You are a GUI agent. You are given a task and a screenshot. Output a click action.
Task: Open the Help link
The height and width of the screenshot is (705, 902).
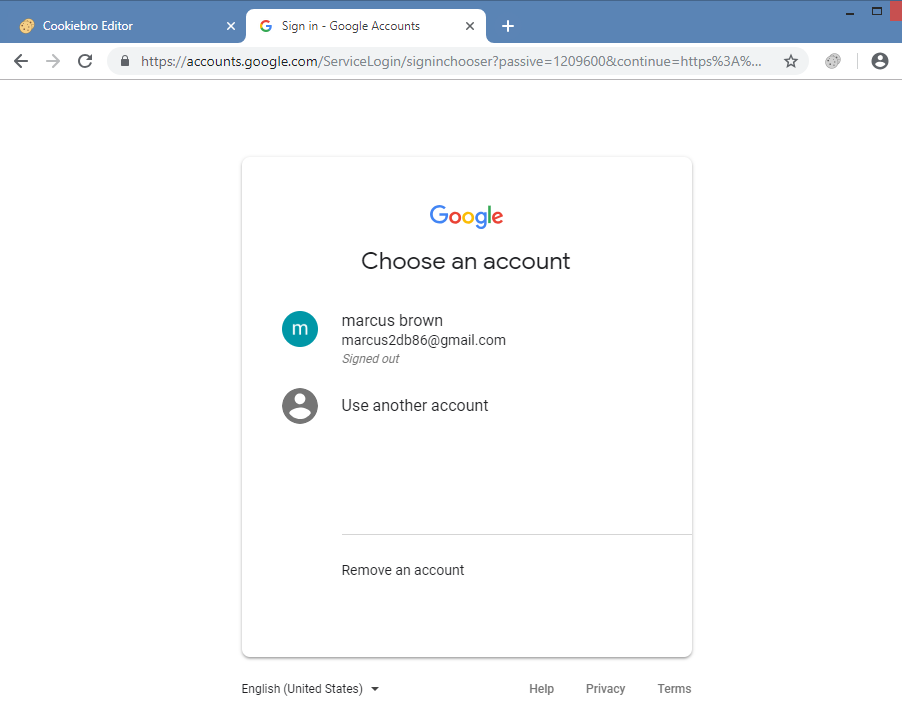541,688
